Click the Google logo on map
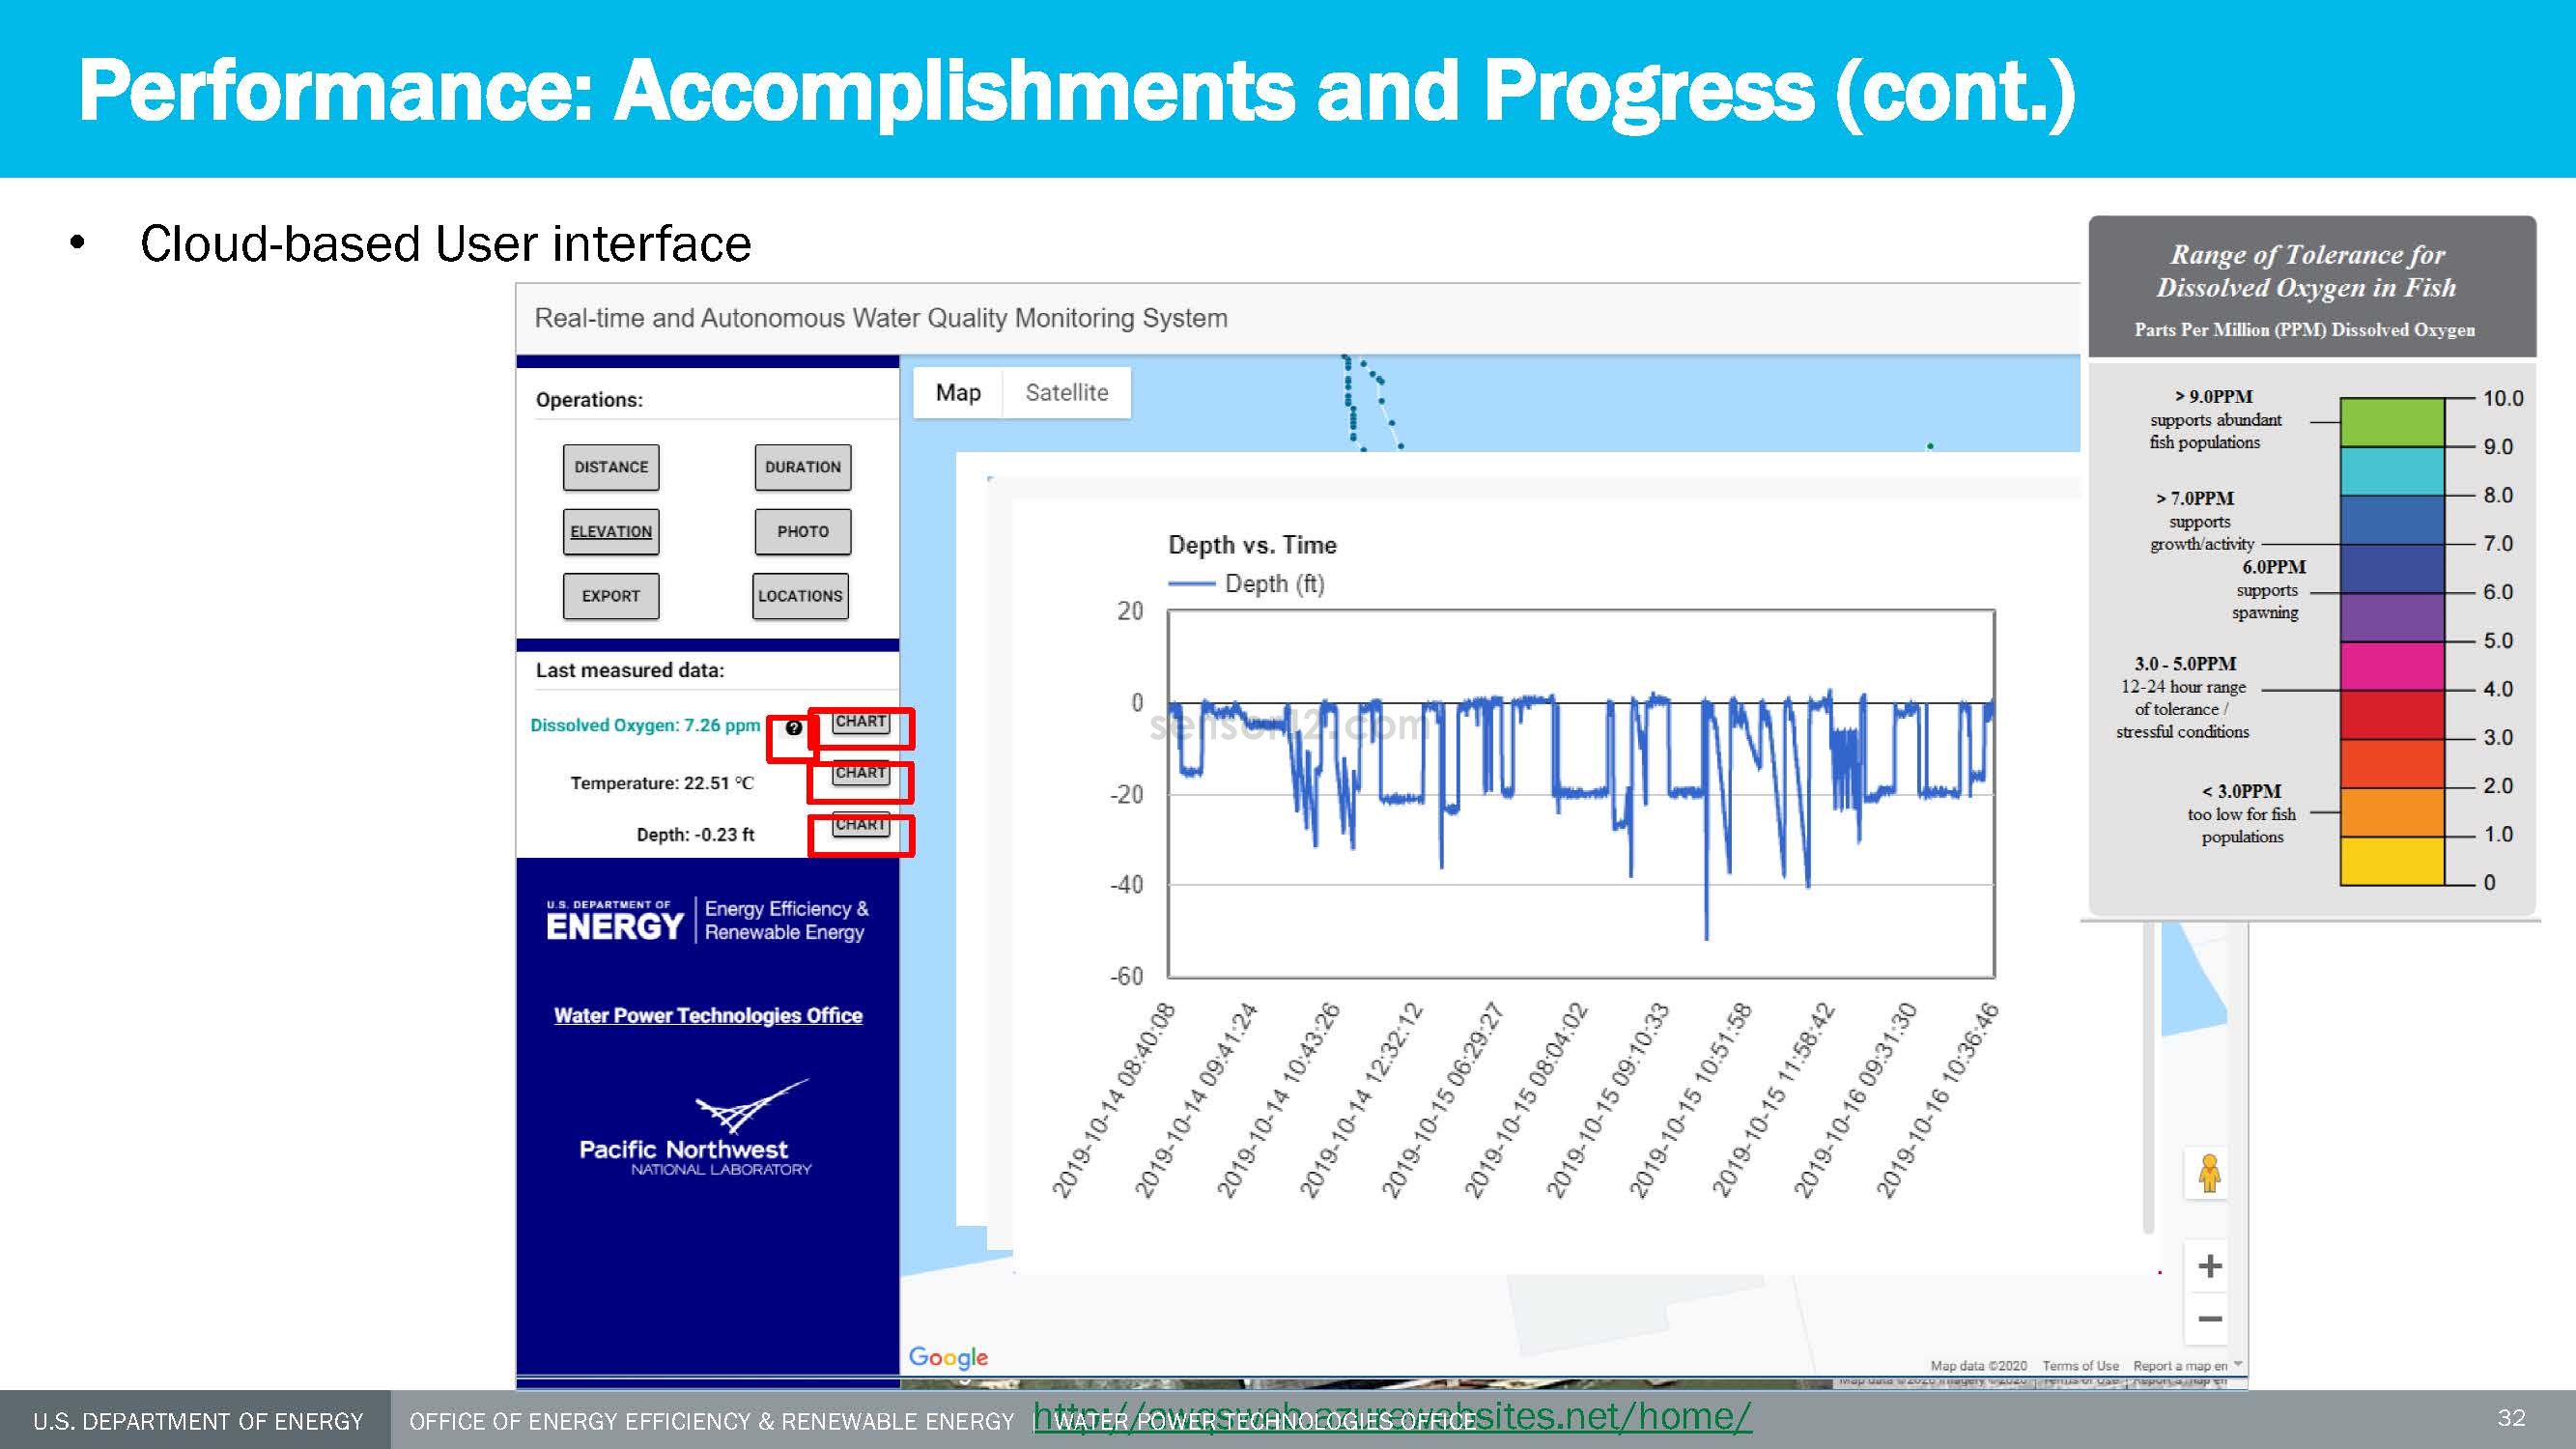This screenshot has width=2576, height=1449. (948, 1357)
